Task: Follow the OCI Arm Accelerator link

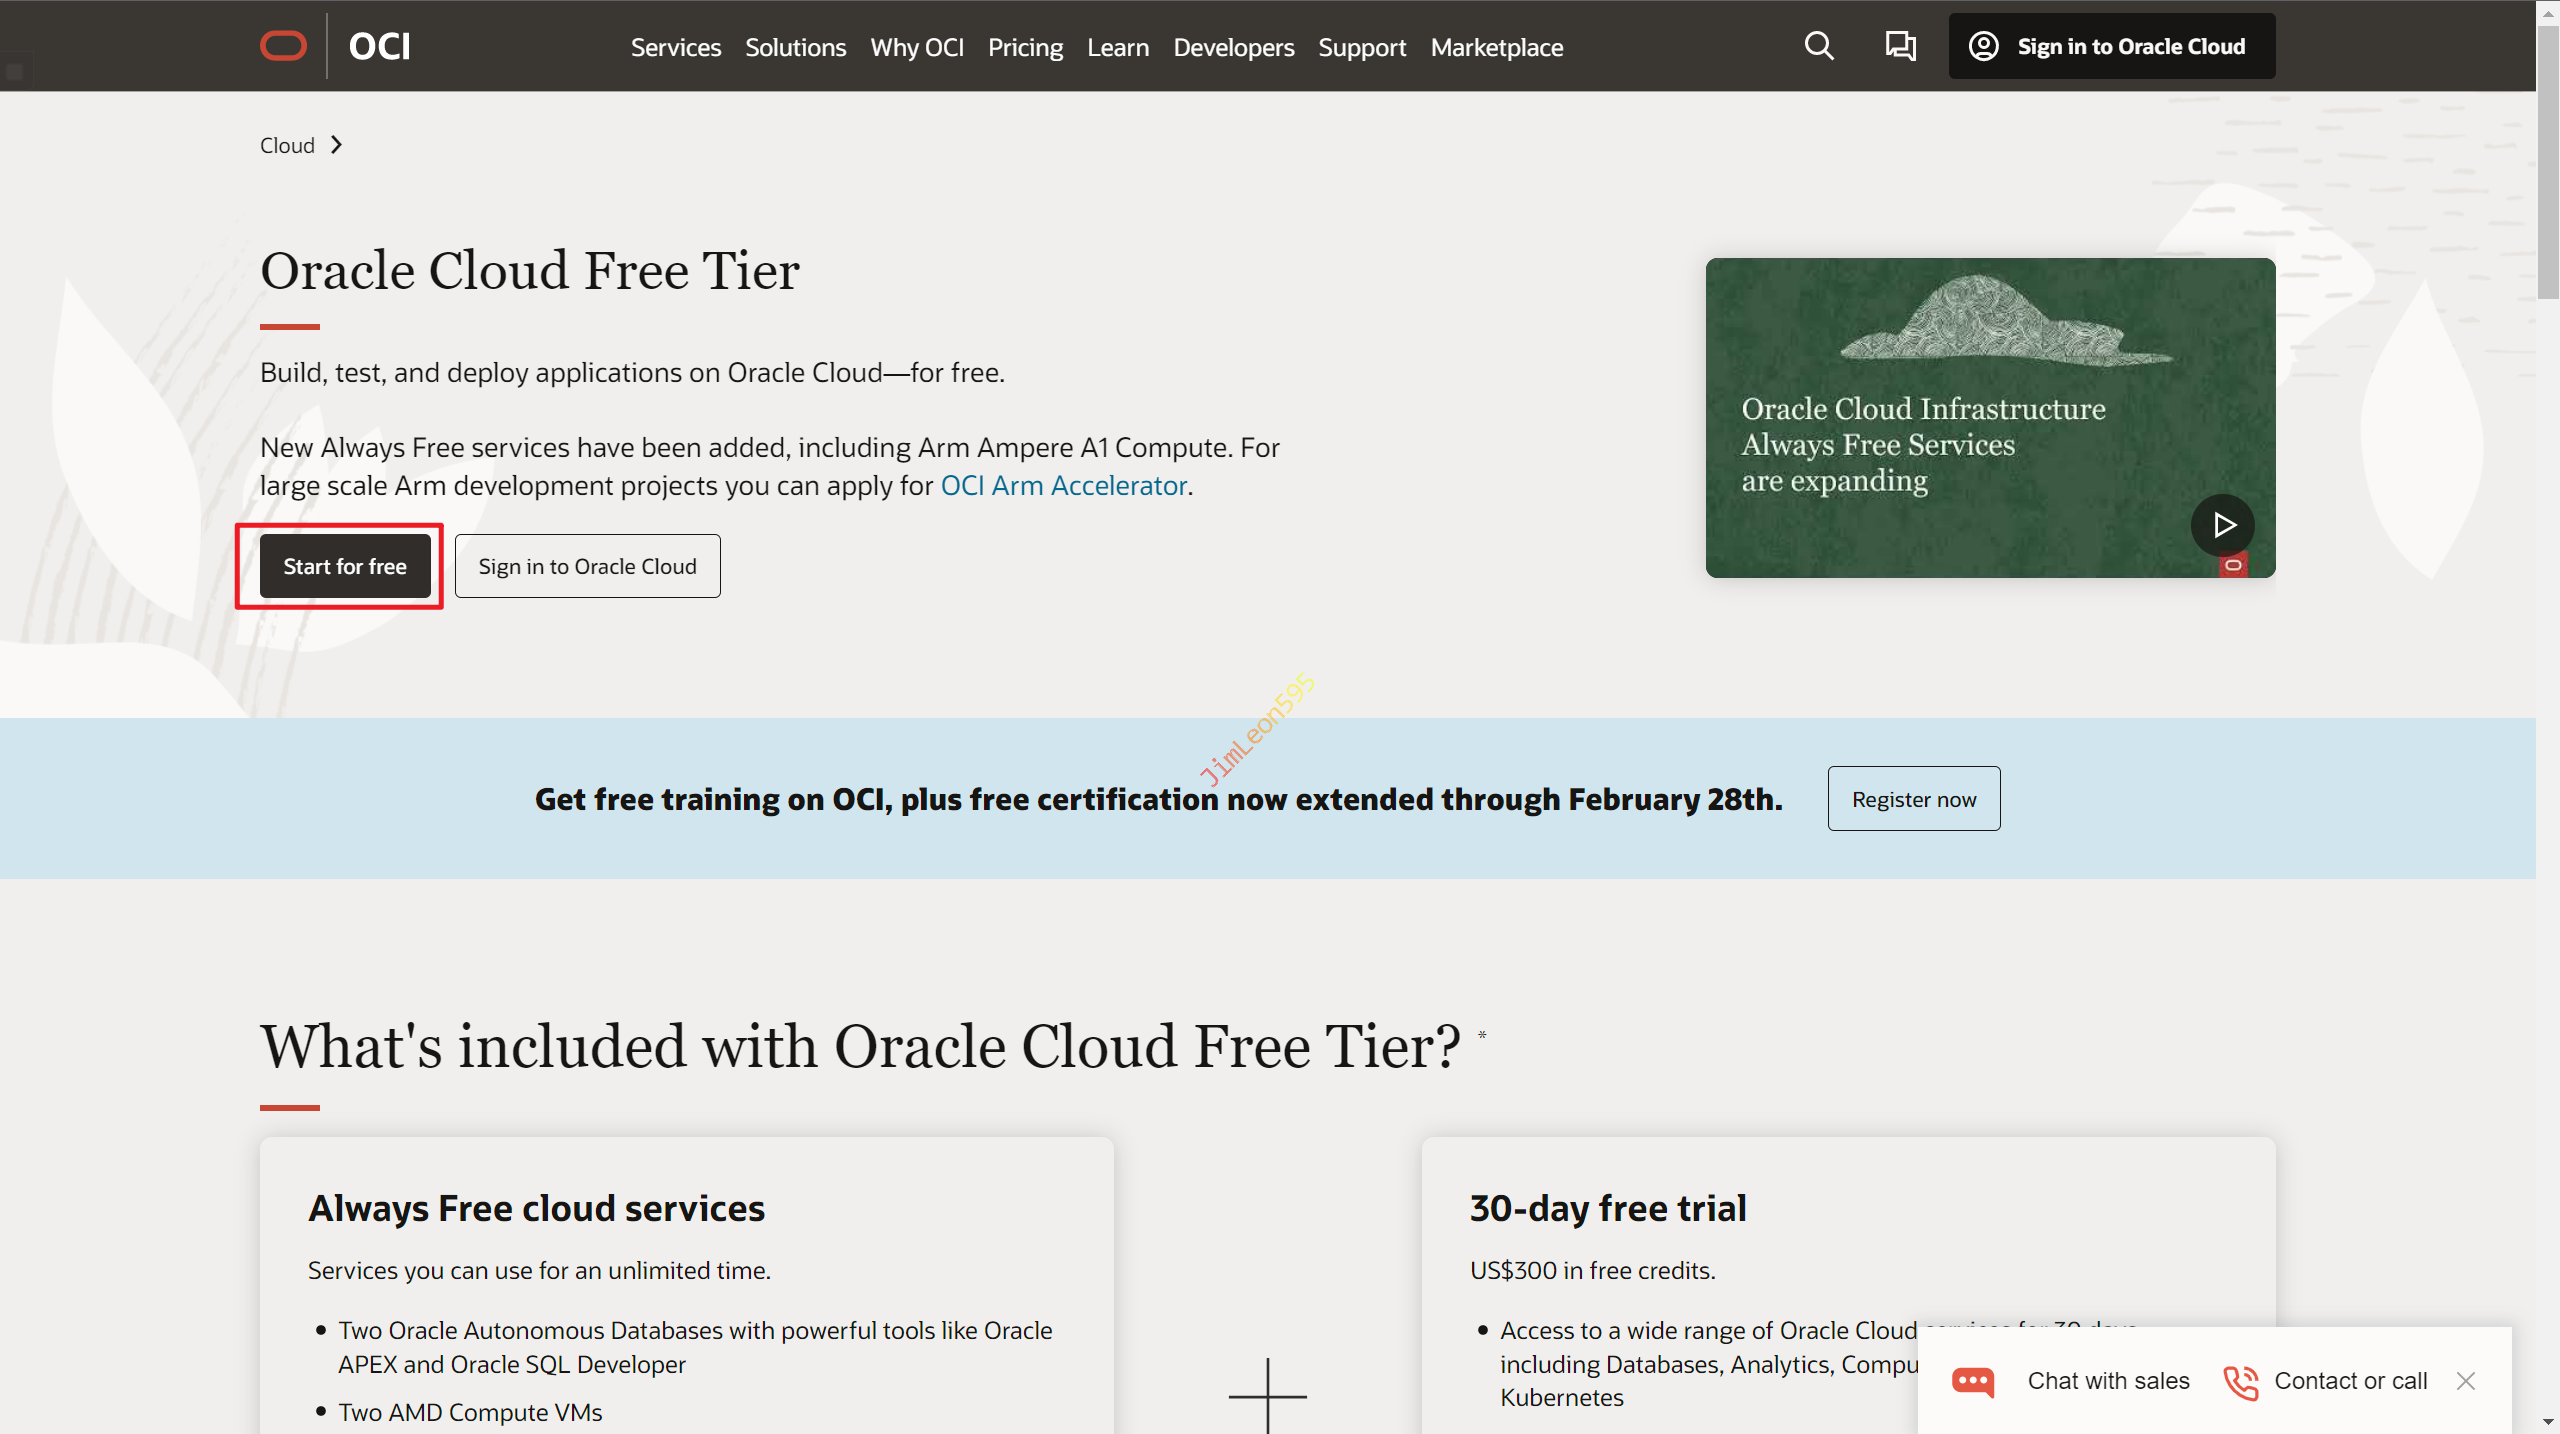Action: click(1063, 485)
